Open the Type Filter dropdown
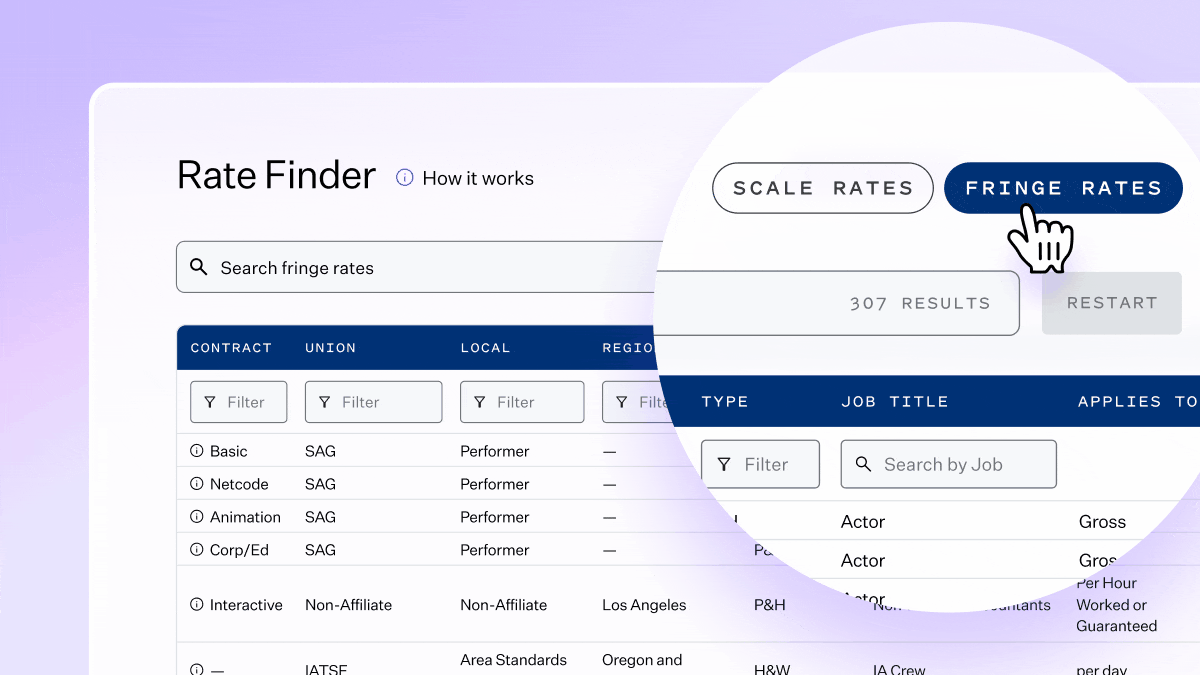The image size is (1200, 675). (x=760, y=463)
